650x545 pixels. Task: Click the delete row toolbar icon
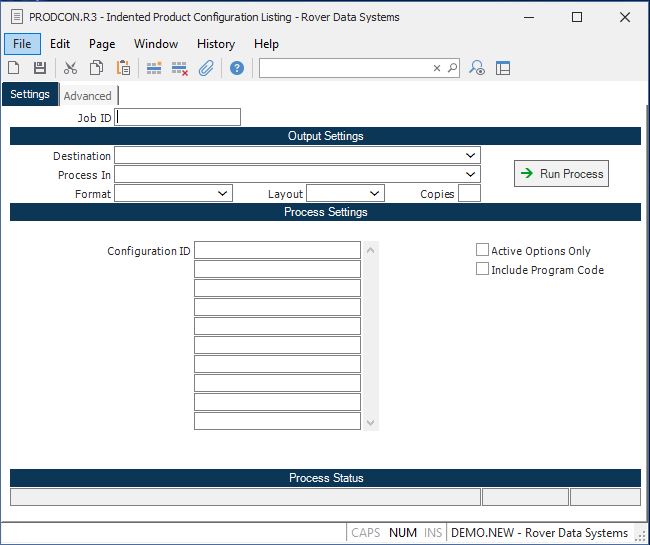click(x=180, y=68)
